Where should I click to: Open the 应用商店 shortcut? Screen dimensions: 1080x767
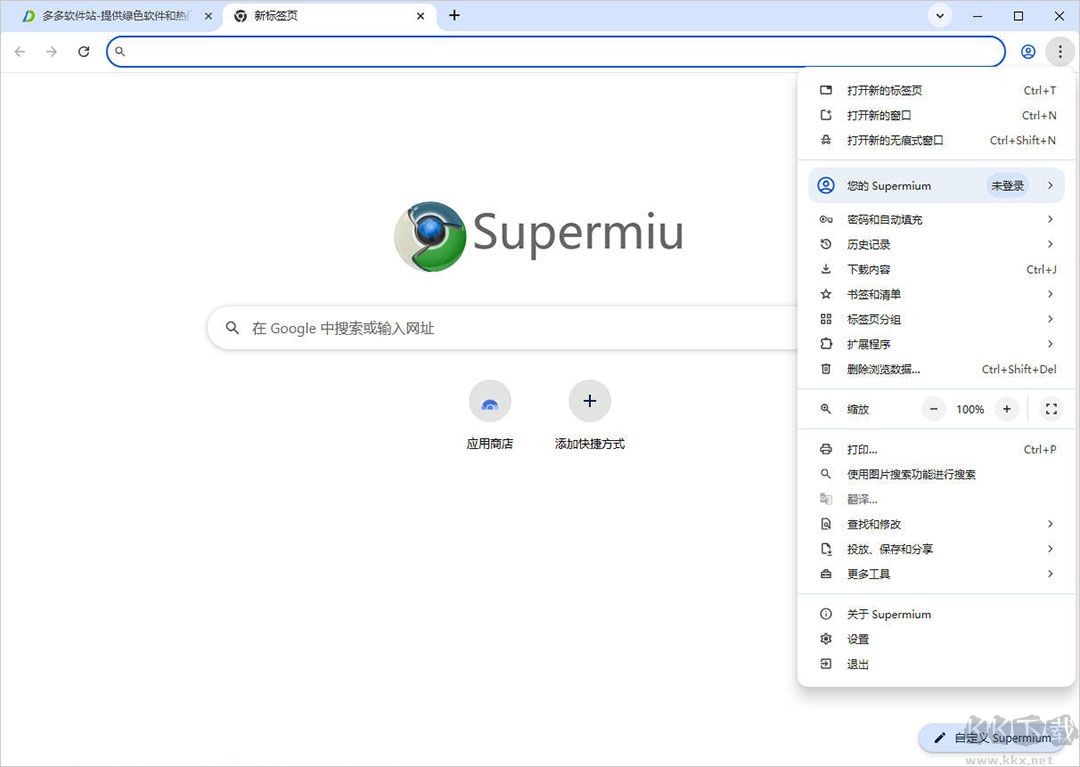490,415
